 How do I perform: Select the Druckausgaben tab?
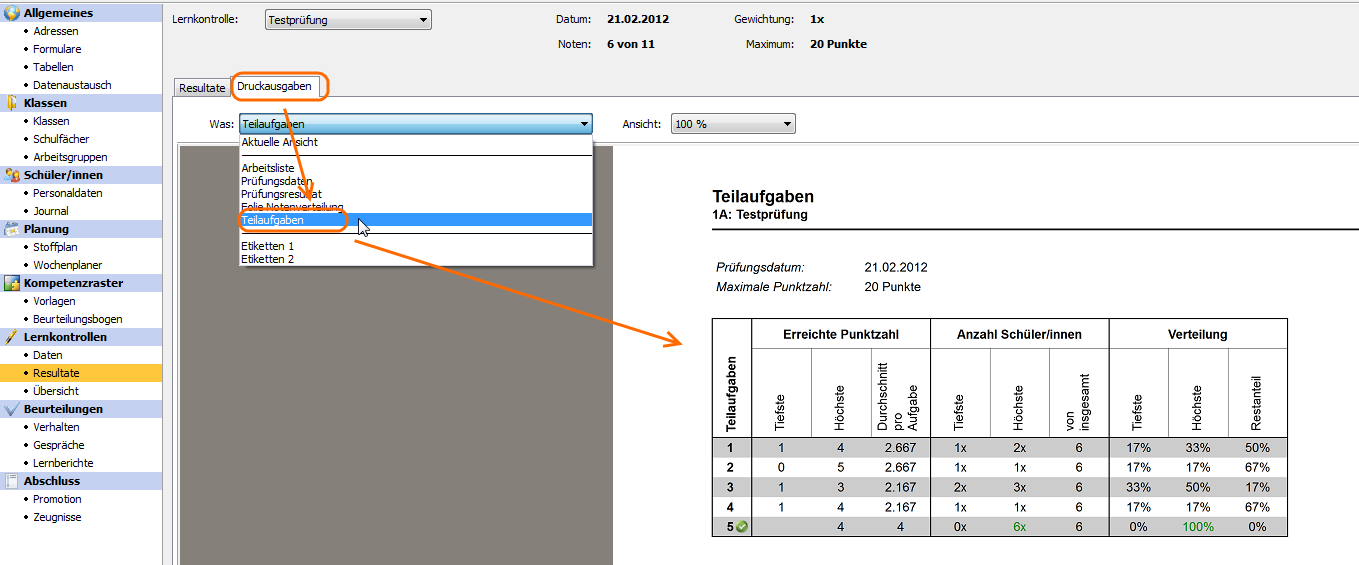pyautogui.click(x=274, y=87)
